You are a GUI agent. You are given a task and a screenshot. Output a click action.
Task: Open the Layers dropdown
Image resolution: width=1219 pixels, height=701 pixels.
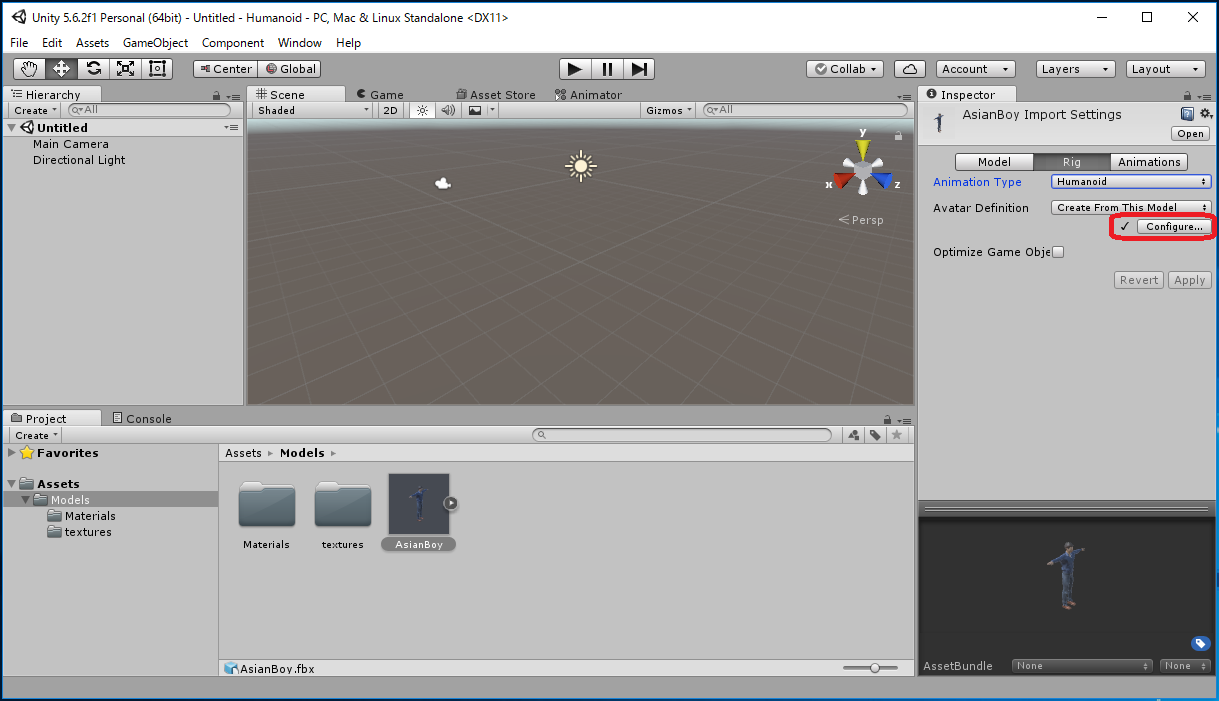(x=1076, y=69)
